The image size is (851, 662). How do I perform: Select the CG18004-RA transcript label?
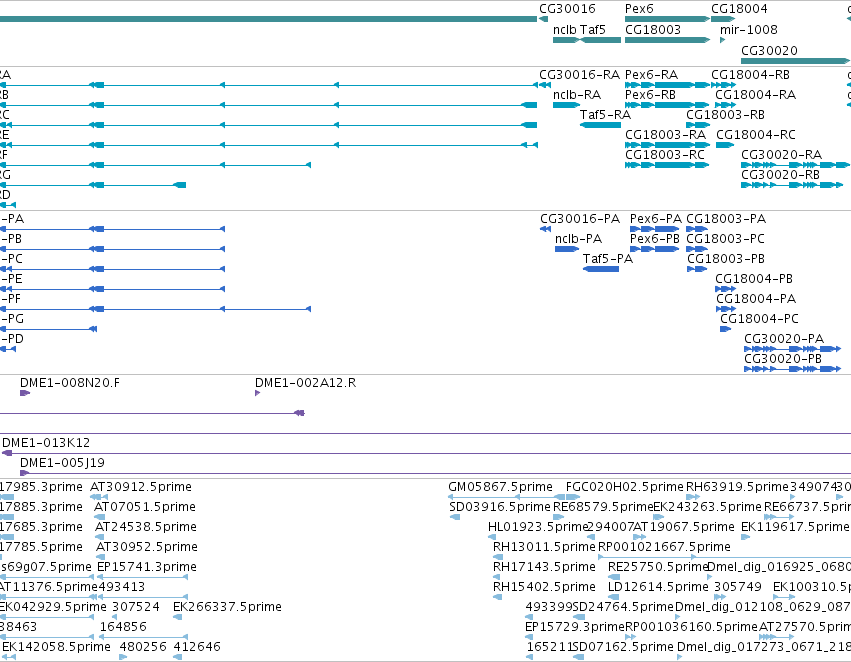click(x=755, y=95)
